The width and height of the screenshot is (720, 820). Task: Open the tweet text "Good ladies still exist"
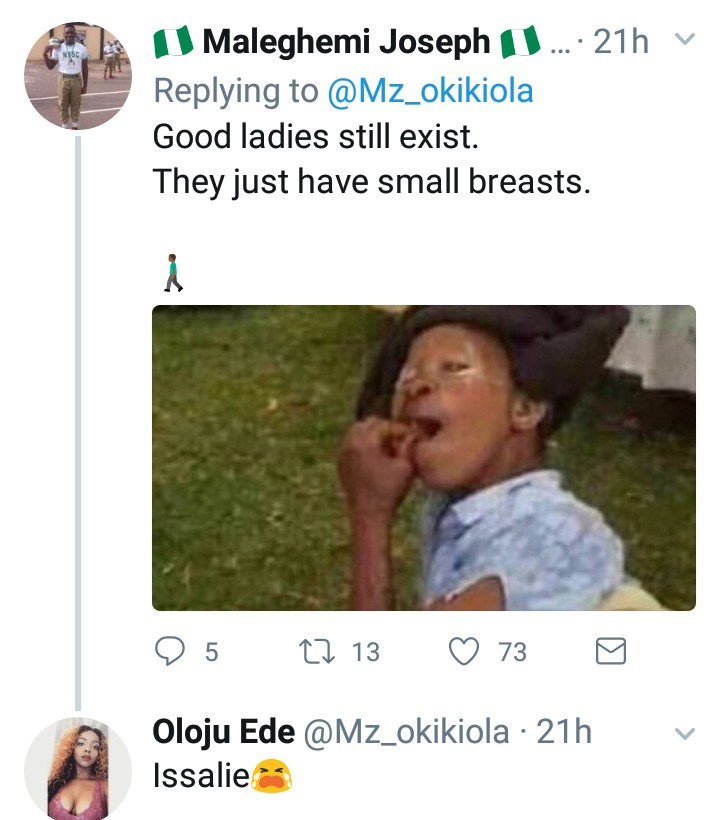click(315, 137)
